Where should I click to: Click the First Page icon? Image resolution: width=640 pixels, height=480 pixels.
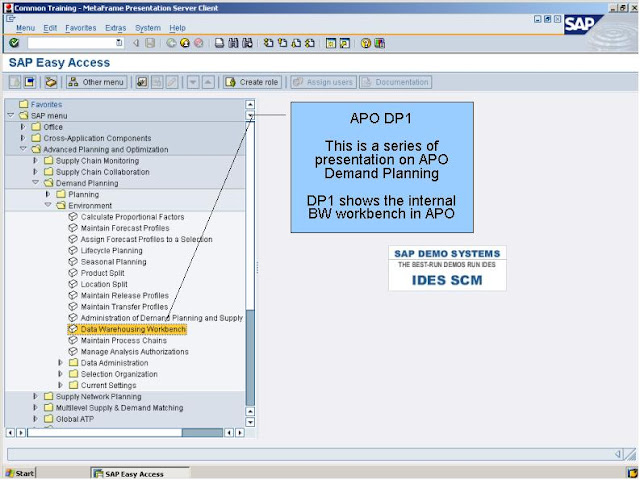point(268,43)
